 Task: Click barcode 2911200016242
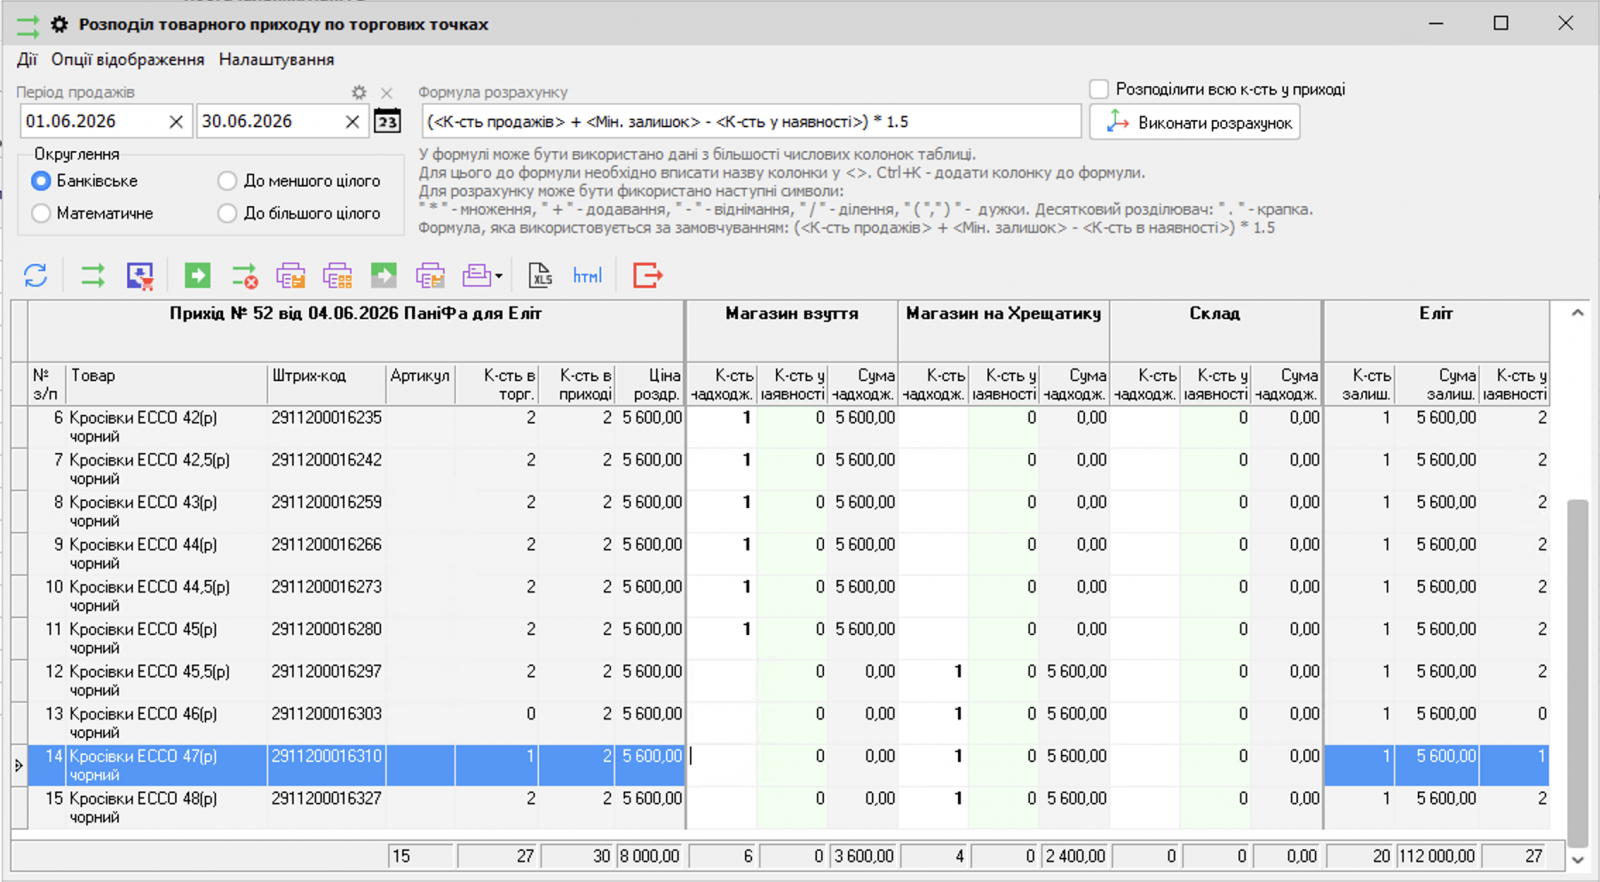(326, 460)
